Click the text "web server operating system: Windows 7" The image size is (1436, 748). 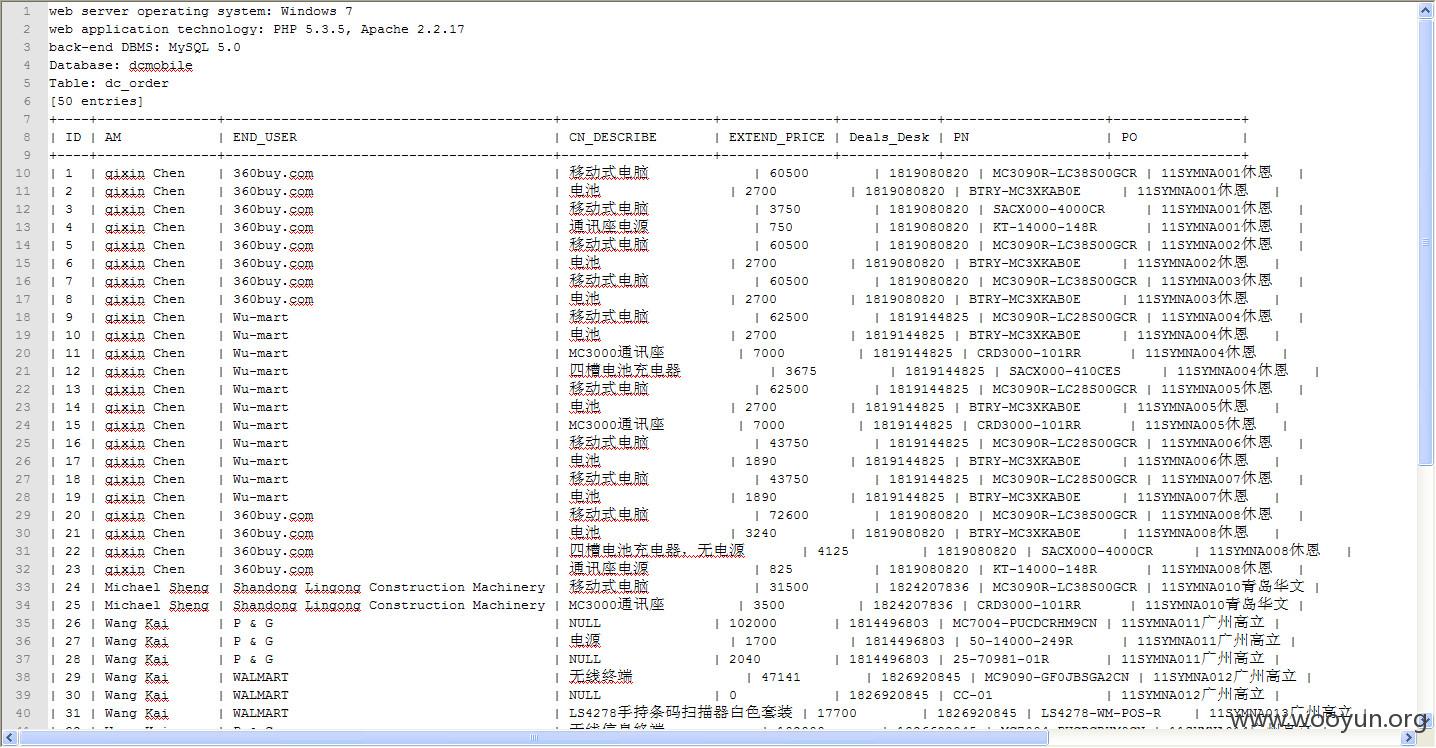pos(201,12)
